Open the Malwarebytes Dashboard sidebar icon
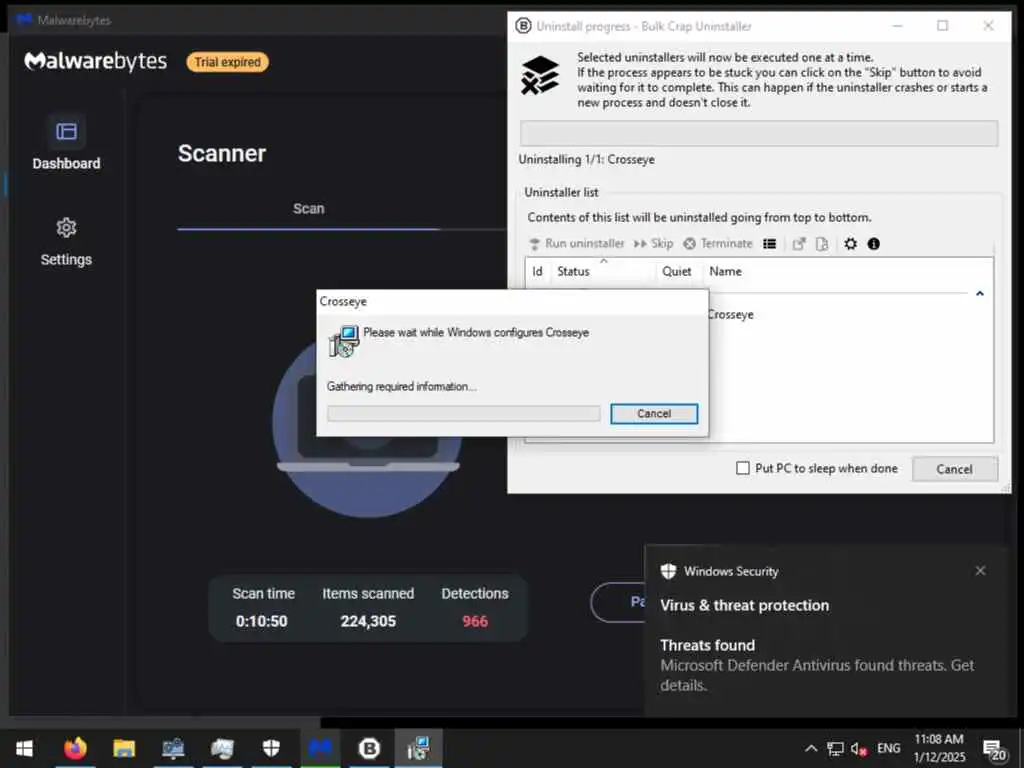 [x=66, y=132]
